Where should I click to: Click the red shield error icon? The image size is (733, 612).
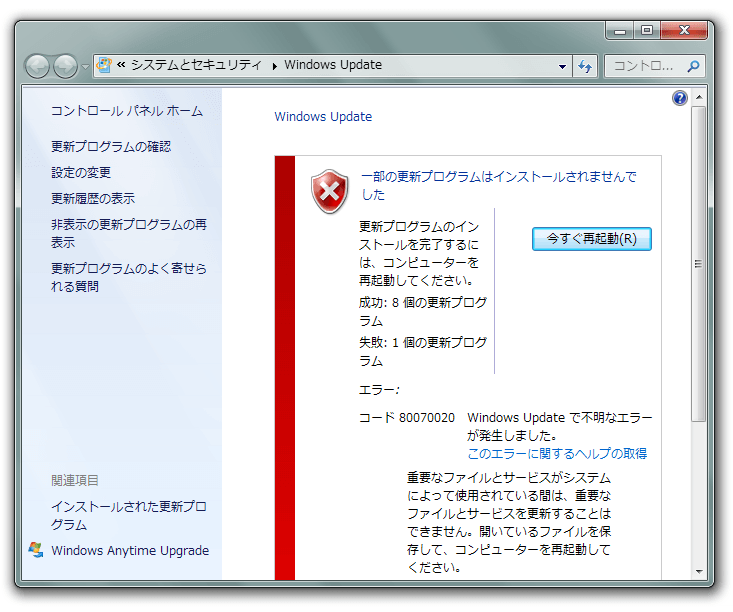[330, 191]
